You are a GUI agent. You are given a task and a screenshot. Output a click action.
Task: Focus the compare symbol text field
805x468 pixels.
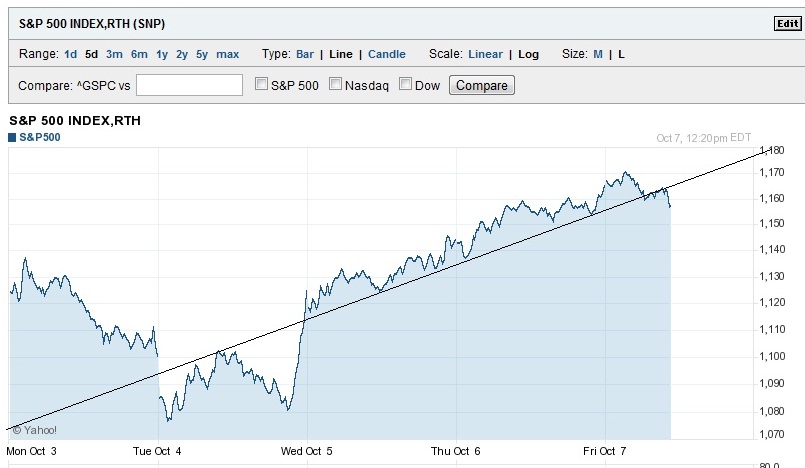click(189, 85)
